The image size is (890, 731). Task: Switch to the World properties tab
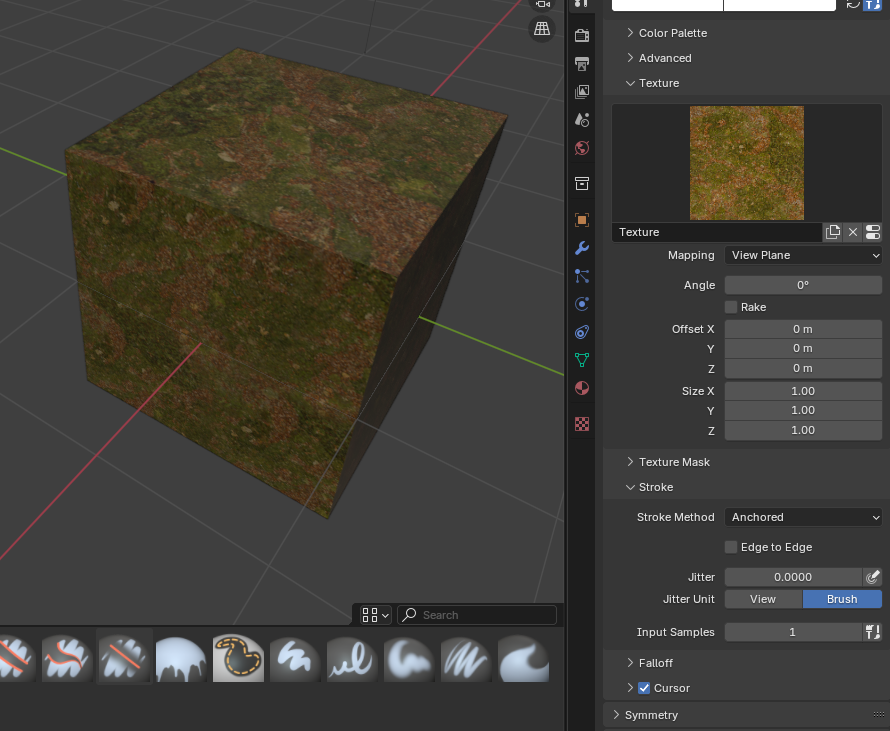click(582, 148)
